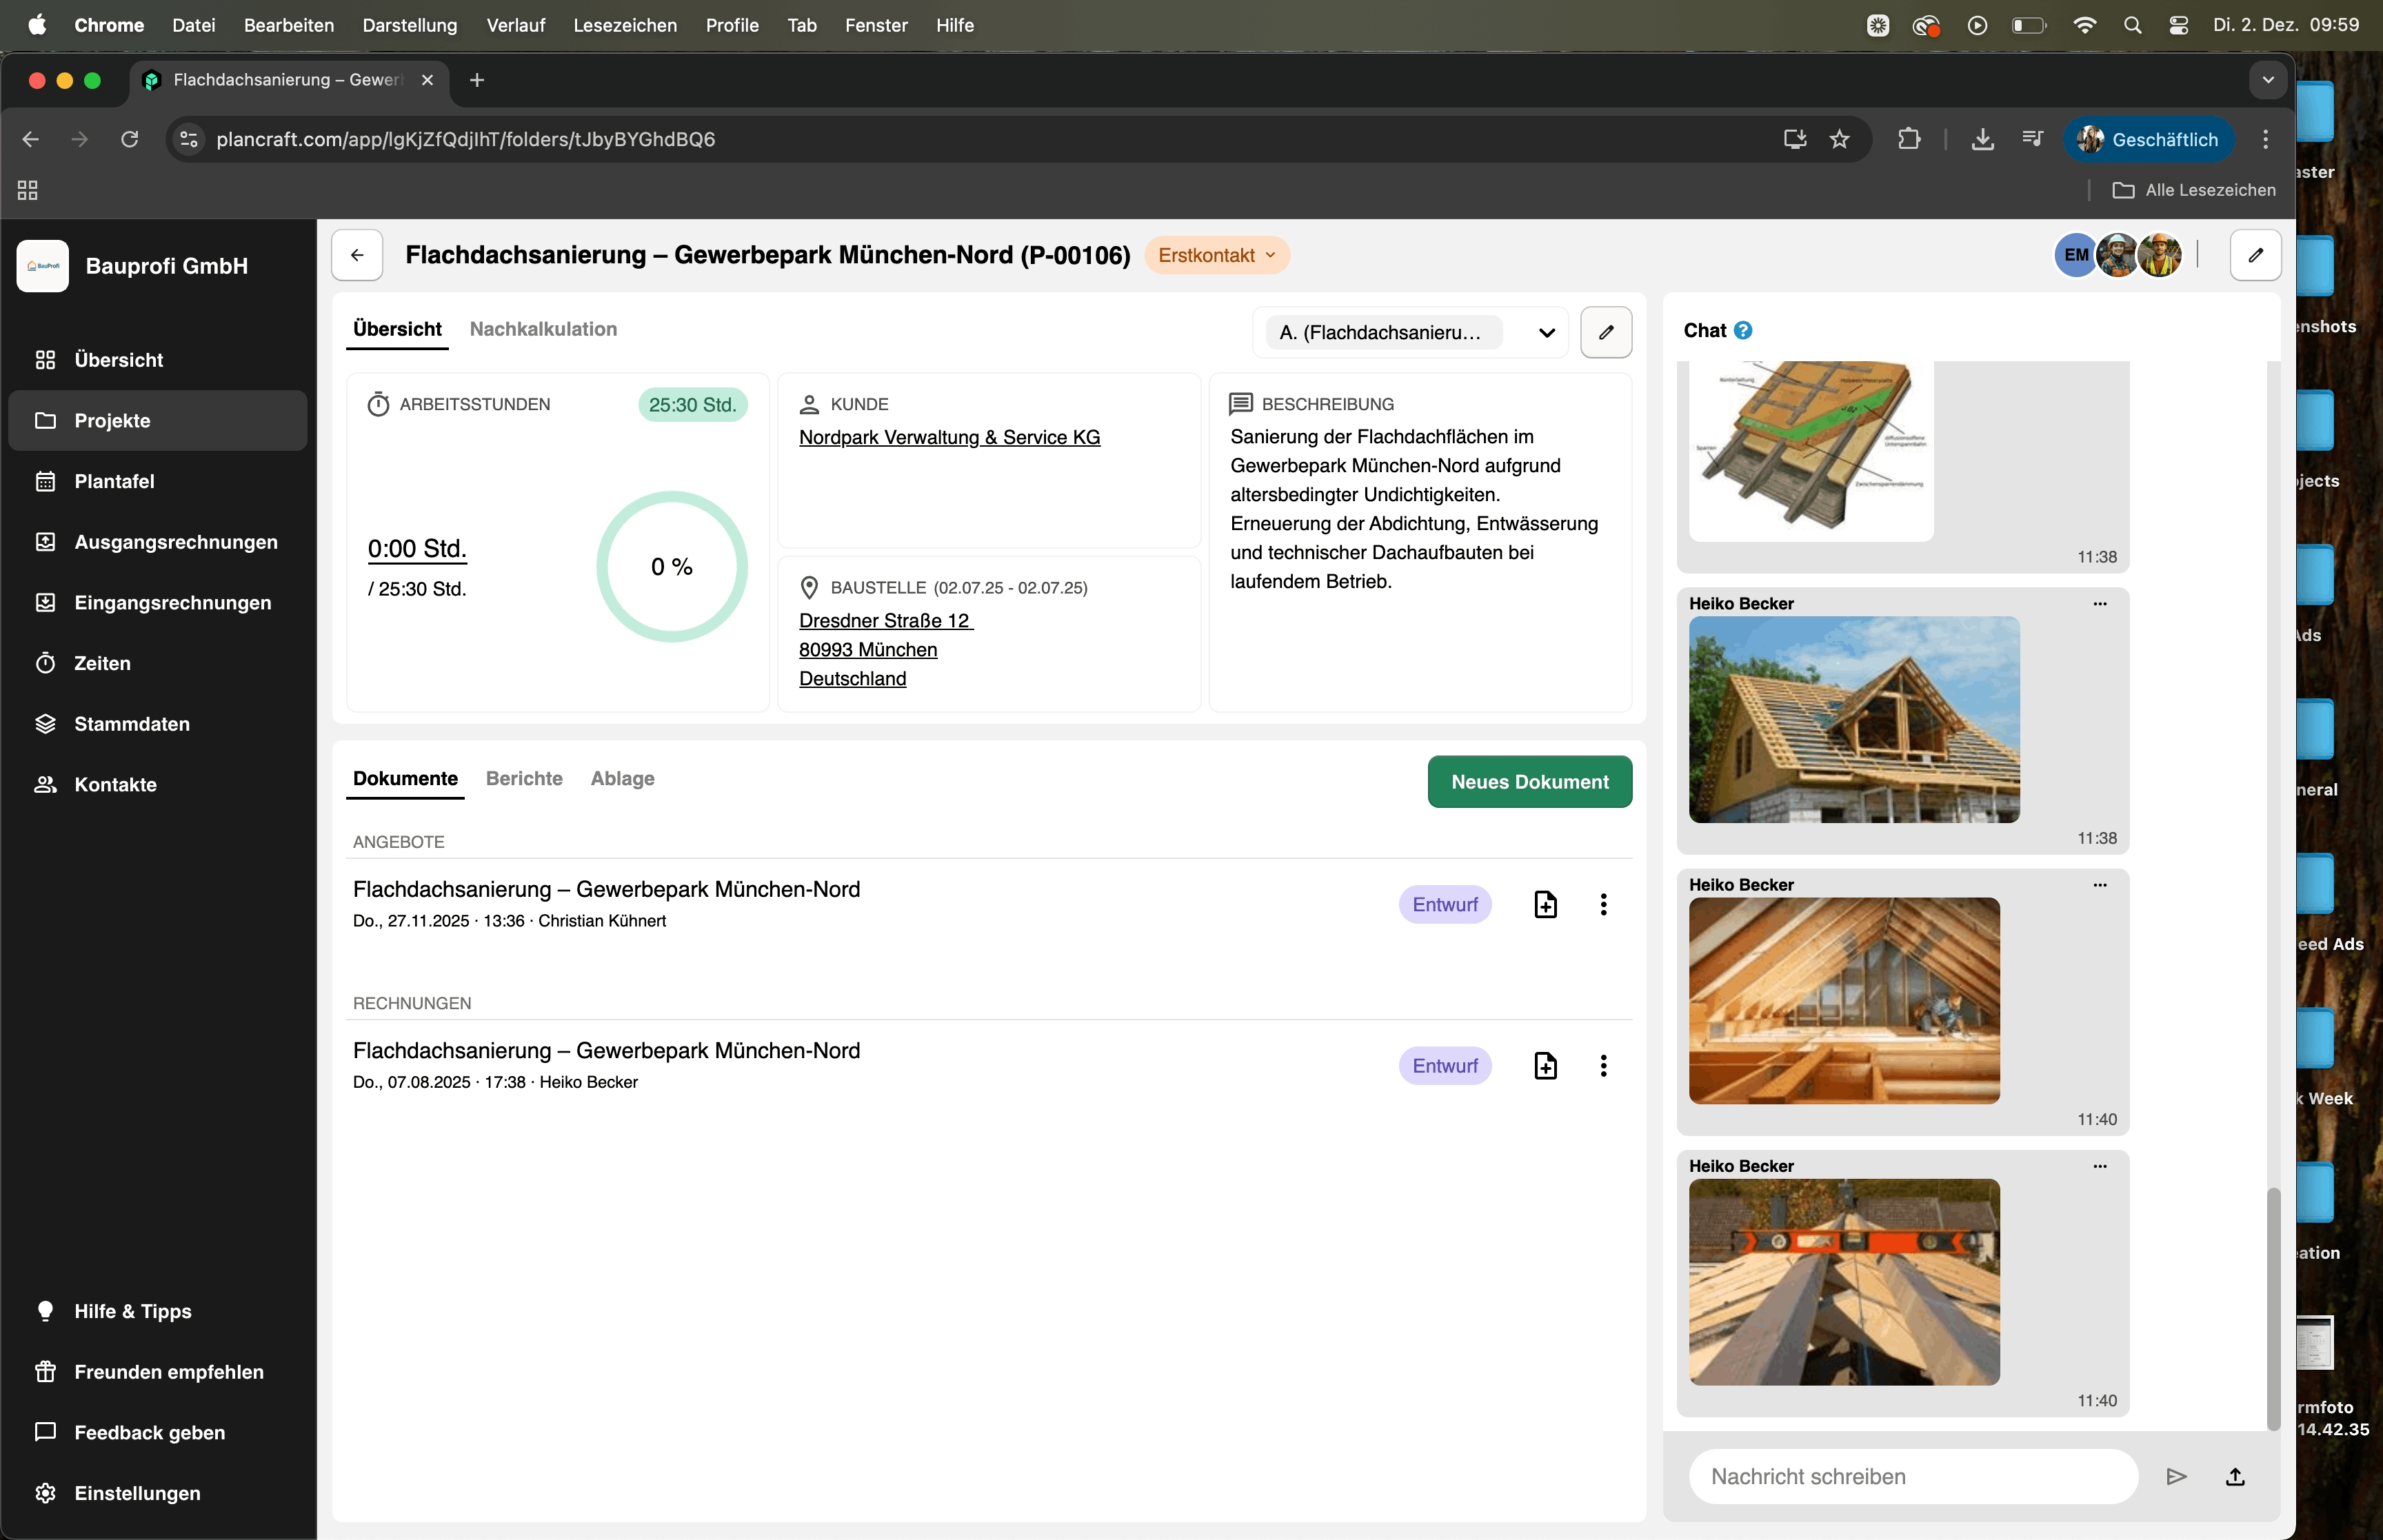Open Plantafel in the sidebar
Screen dimensions: 2383x1540
click(158, 481)
